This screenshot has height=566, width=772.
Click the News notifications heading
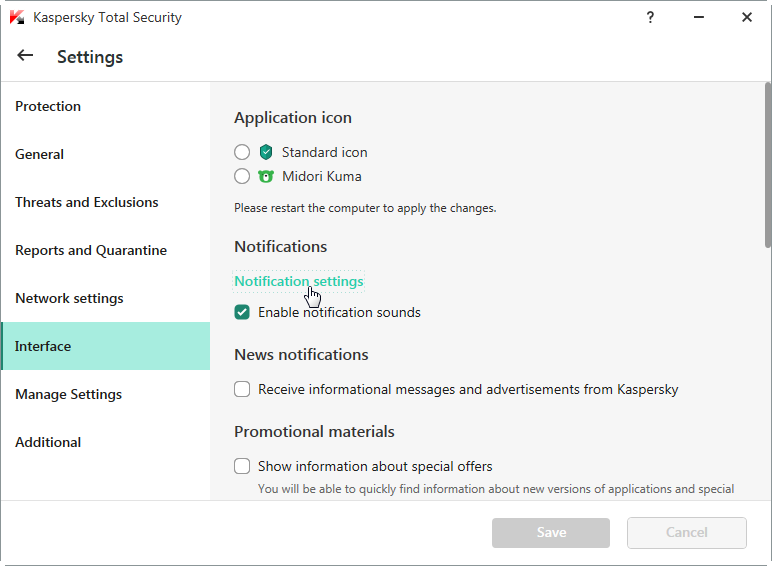[301, 354]
